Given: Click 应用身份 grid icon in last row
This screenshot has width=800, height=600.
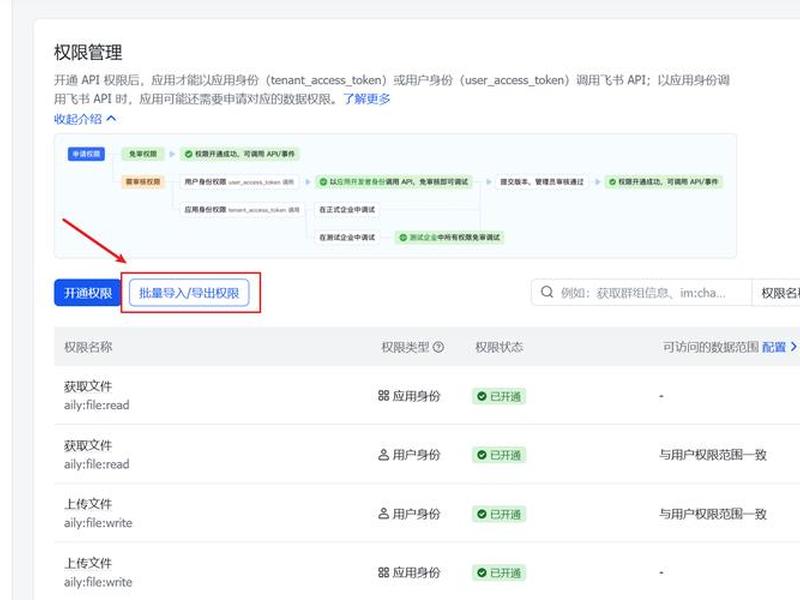Looking at the screenshot, I should point(384,572).
